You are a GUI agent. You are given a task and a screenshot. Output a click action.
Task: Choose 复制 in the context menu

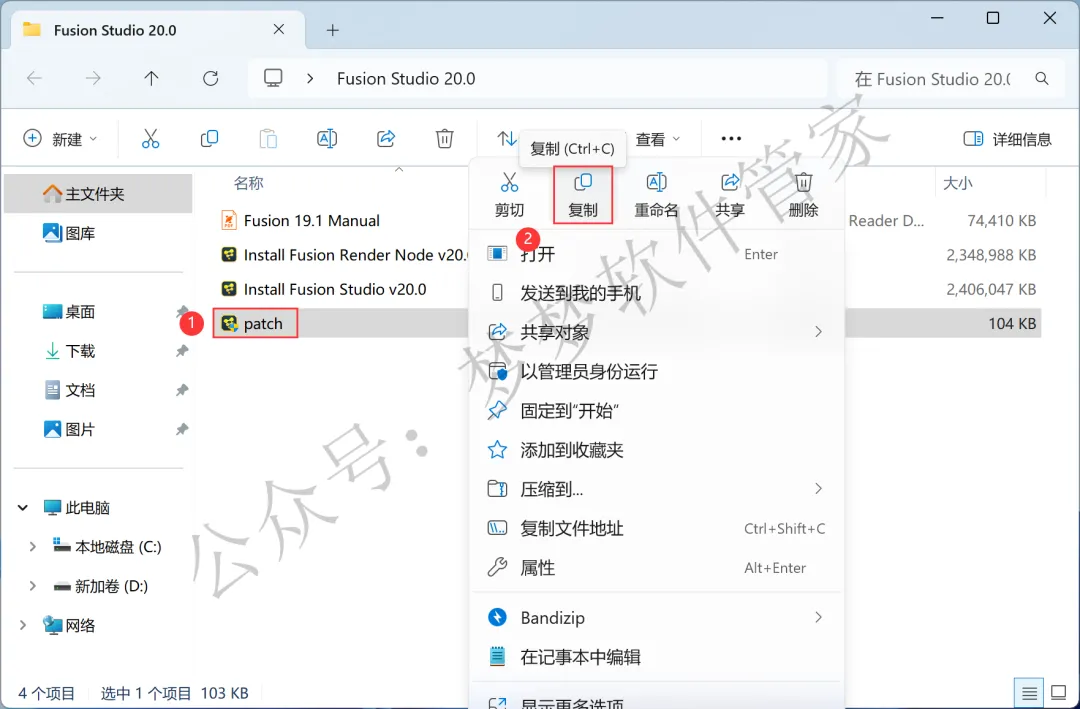(x=583, y=196)
